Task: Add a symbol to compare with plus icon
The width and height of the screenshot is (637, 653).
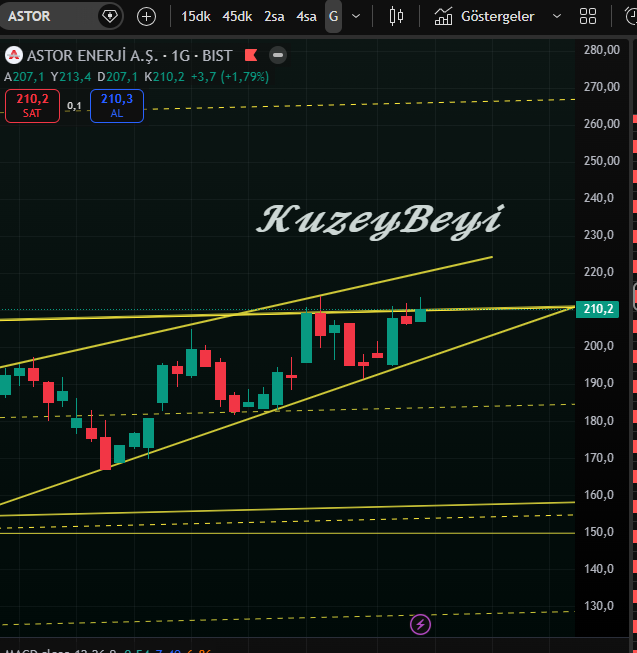Action: [146, 17]
